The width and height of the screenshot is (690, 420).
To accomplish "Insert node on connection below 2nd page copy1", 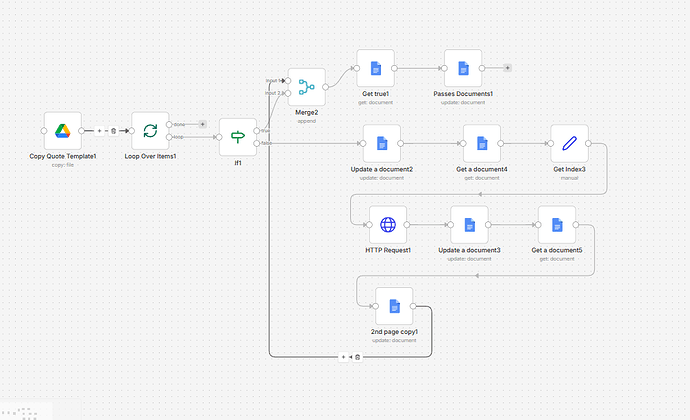I will pyautogui.click(x=343, y=357).
